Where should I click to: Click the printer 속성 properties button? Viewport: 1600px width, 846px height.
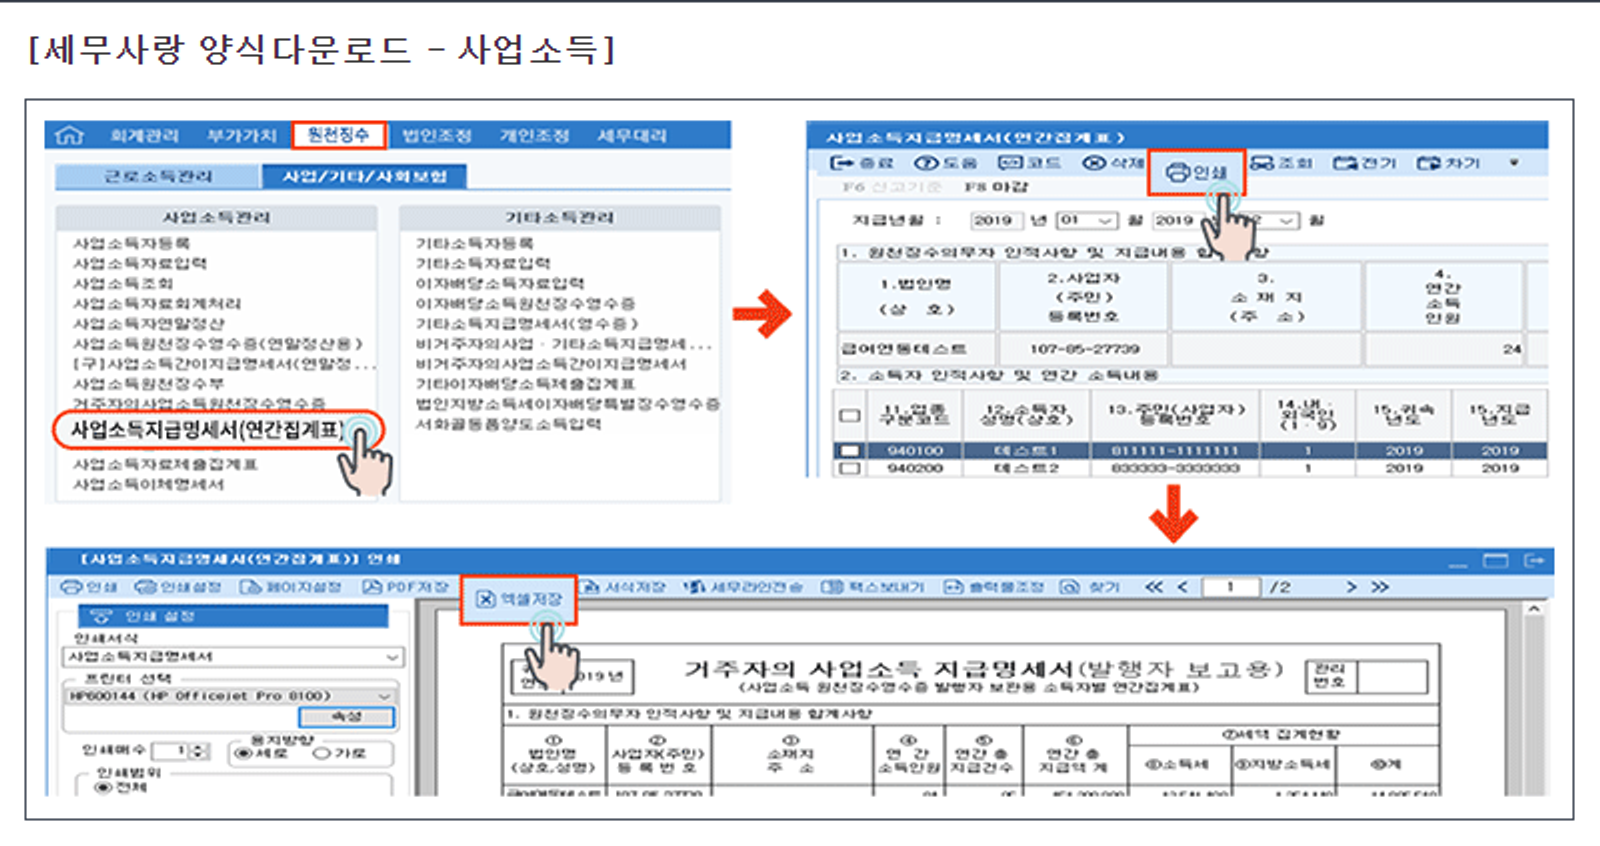click(x=347, y=717)
